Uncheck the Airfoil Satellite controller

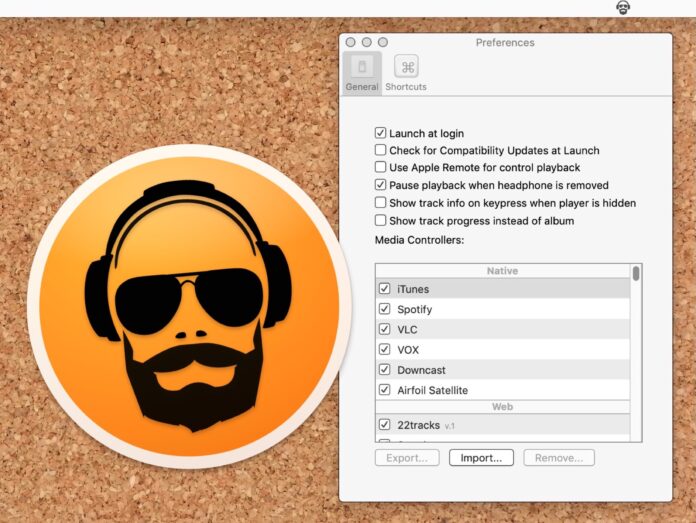384,390
